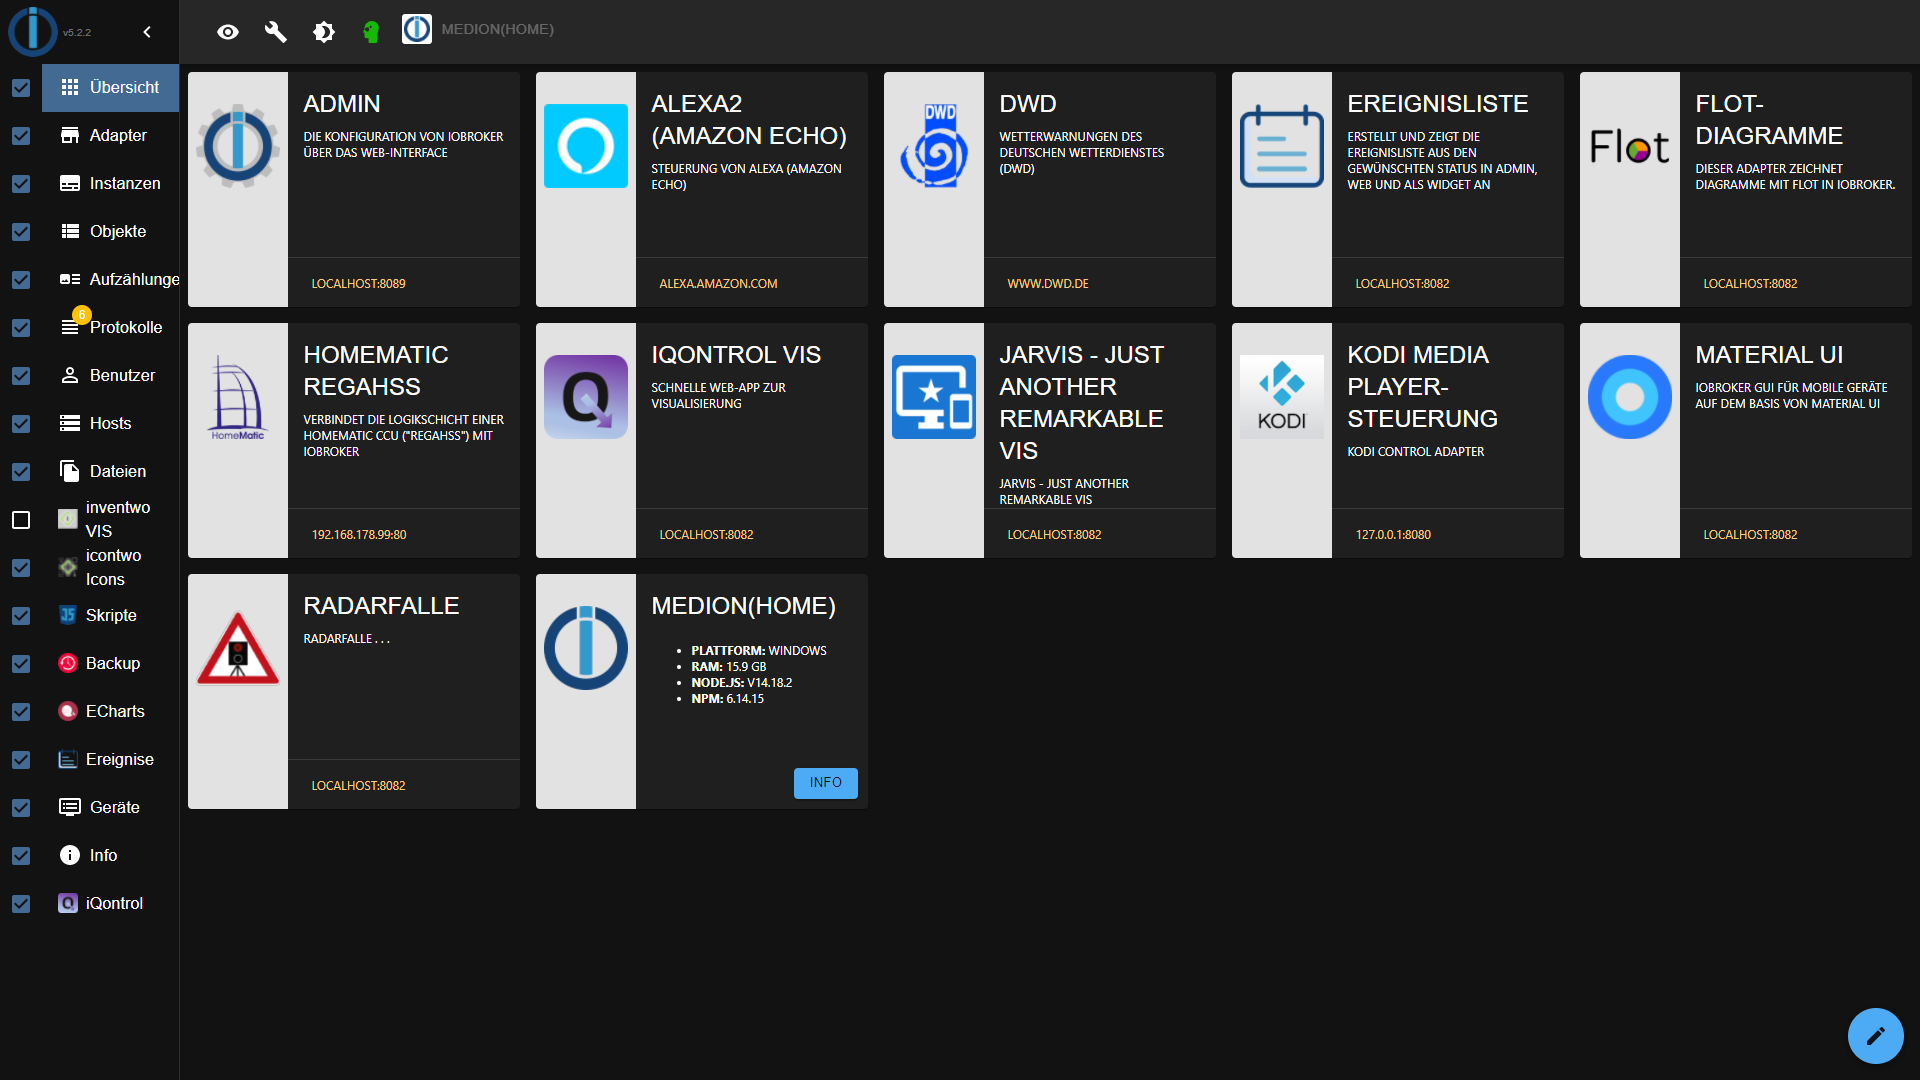Click the Admin gear logo thumbnail
Image resolution: width=1920 pixels, height=1080 pixels.
[x=238, y=146]
